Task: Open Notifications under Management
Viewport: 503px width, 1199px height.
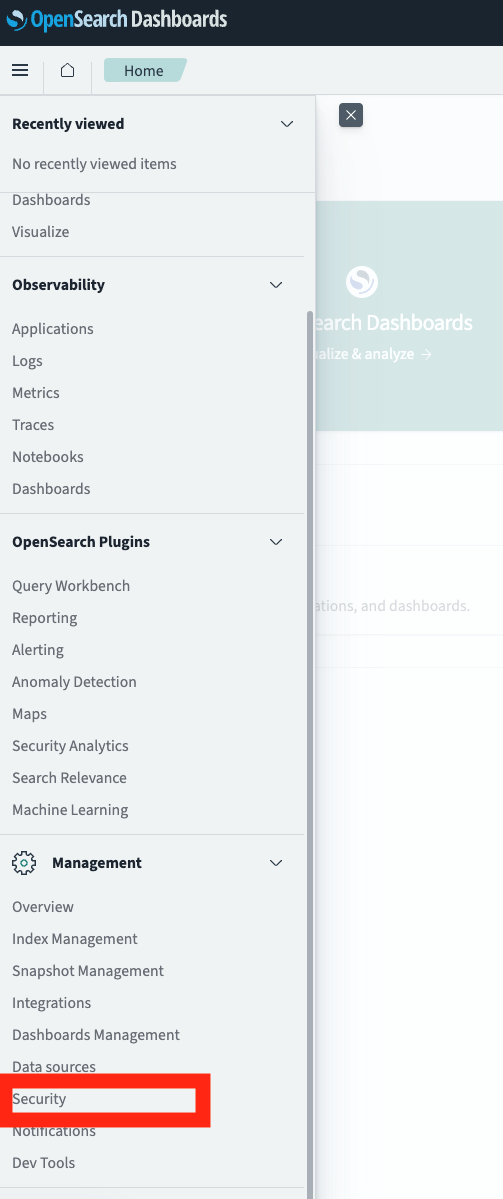Action: [54, 1132]
